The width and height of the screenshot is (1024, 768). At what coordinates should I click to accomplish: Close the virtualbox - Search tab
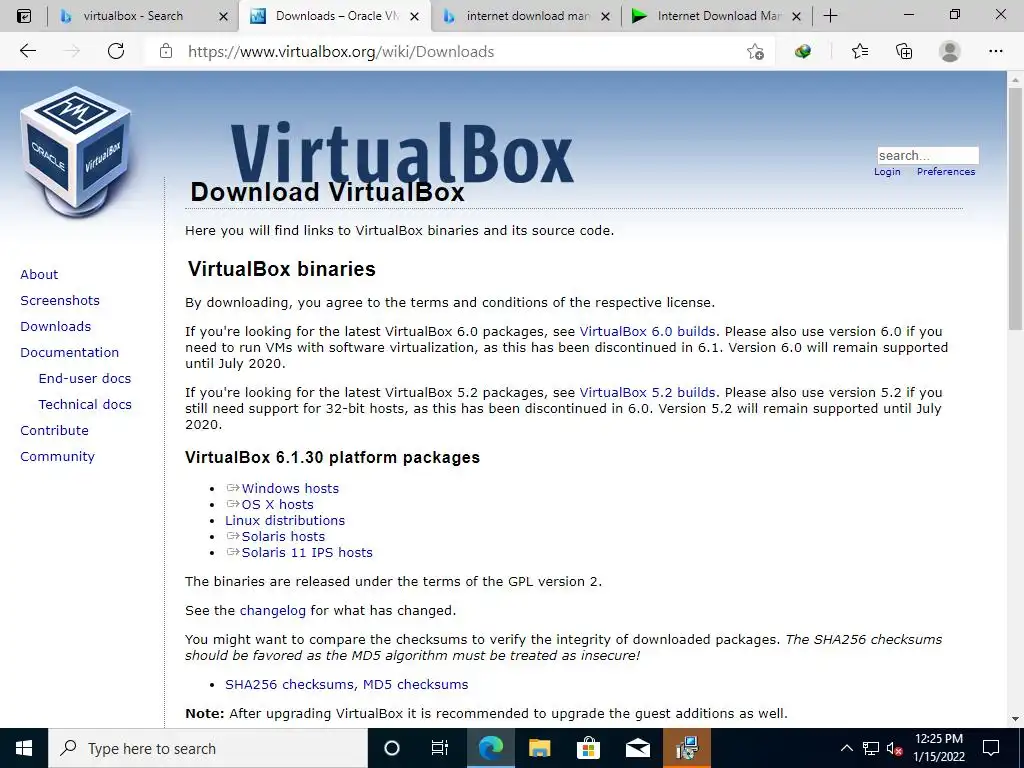[x=223, y=16]
